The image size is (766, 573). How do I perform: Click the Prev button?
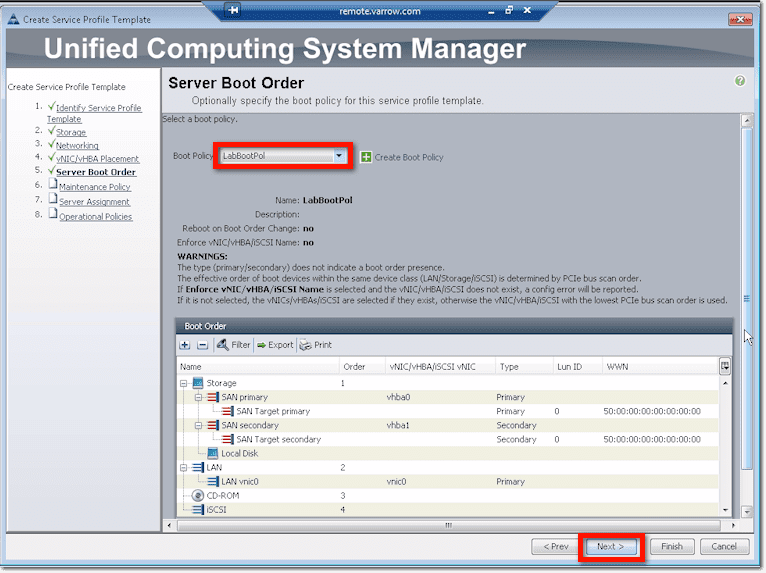556,546
